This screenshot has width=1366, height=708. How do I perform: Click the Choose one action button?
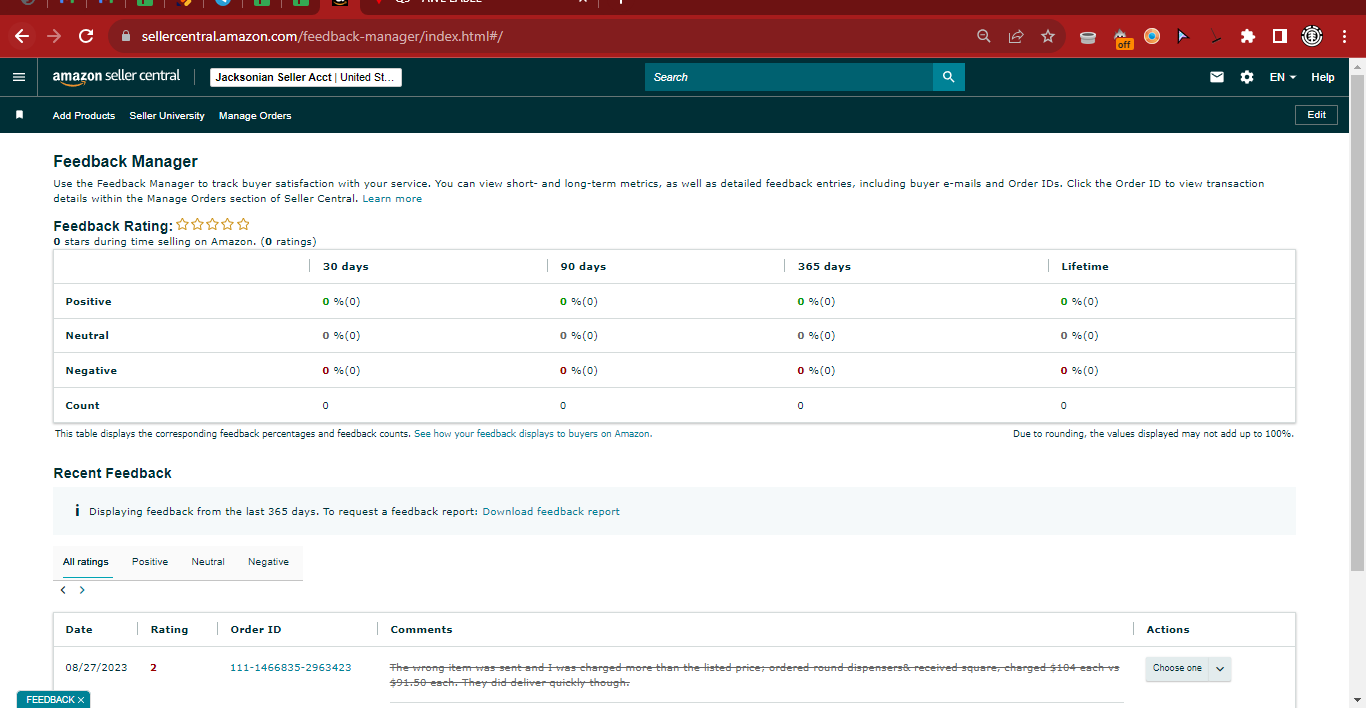coord(1177,669)
